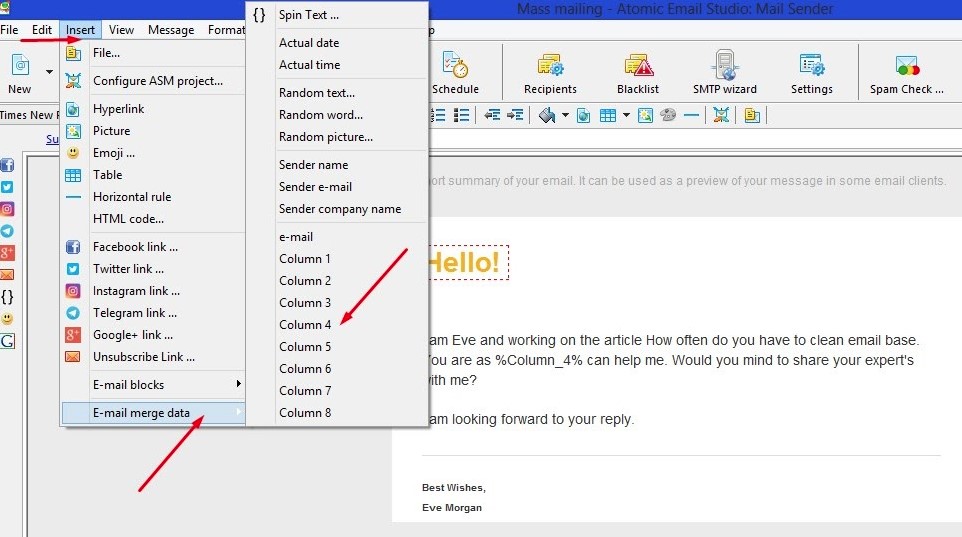
Task: Launch the SMTP wizard
Action: click(x=725, y=72)
